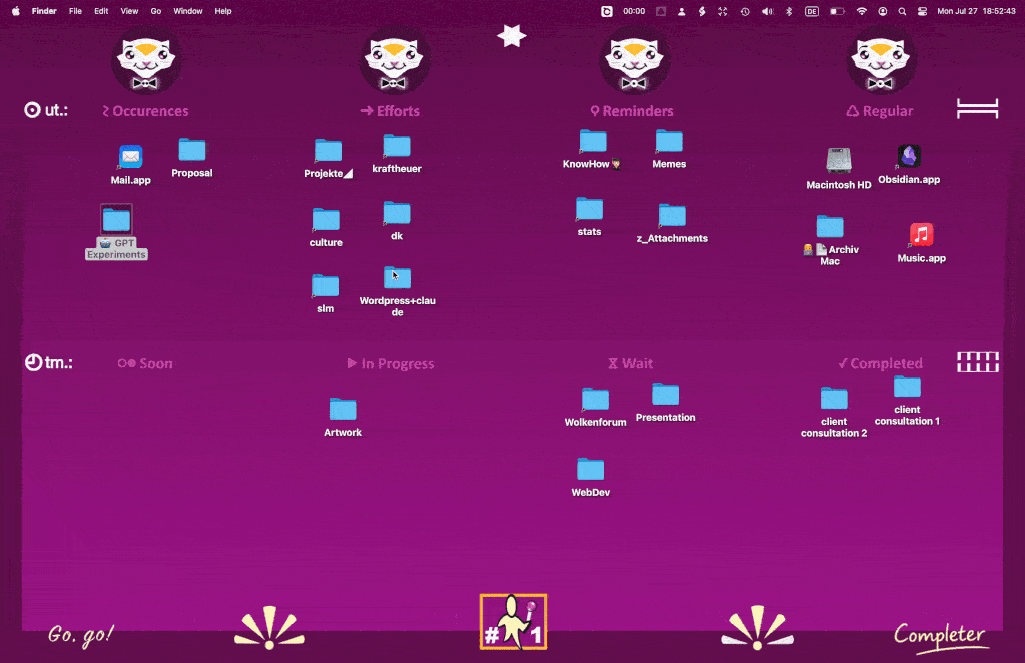Open Spotlight search in the menu bar

pos(902,11)
